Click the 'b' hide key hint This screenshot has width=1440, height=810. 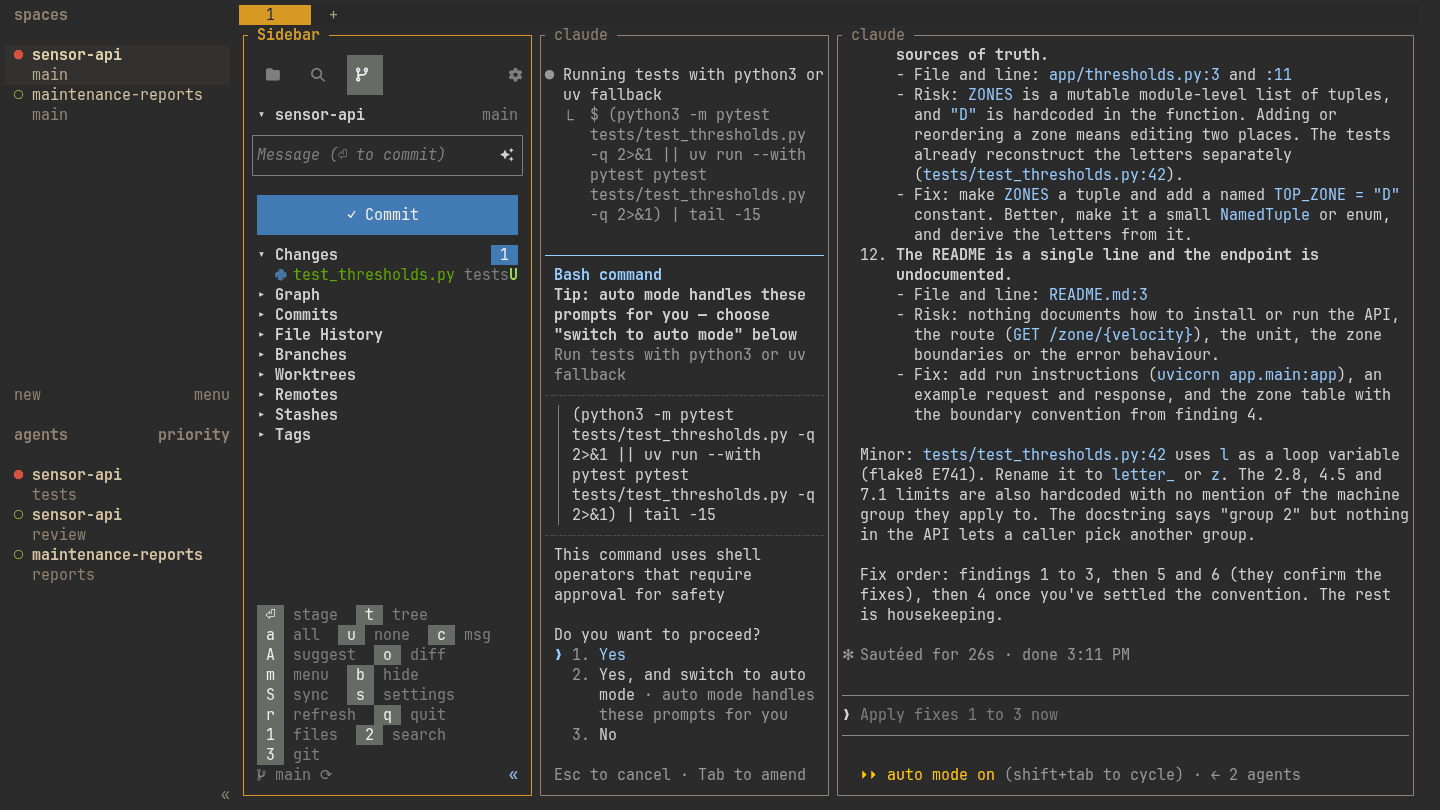point(360,675)
